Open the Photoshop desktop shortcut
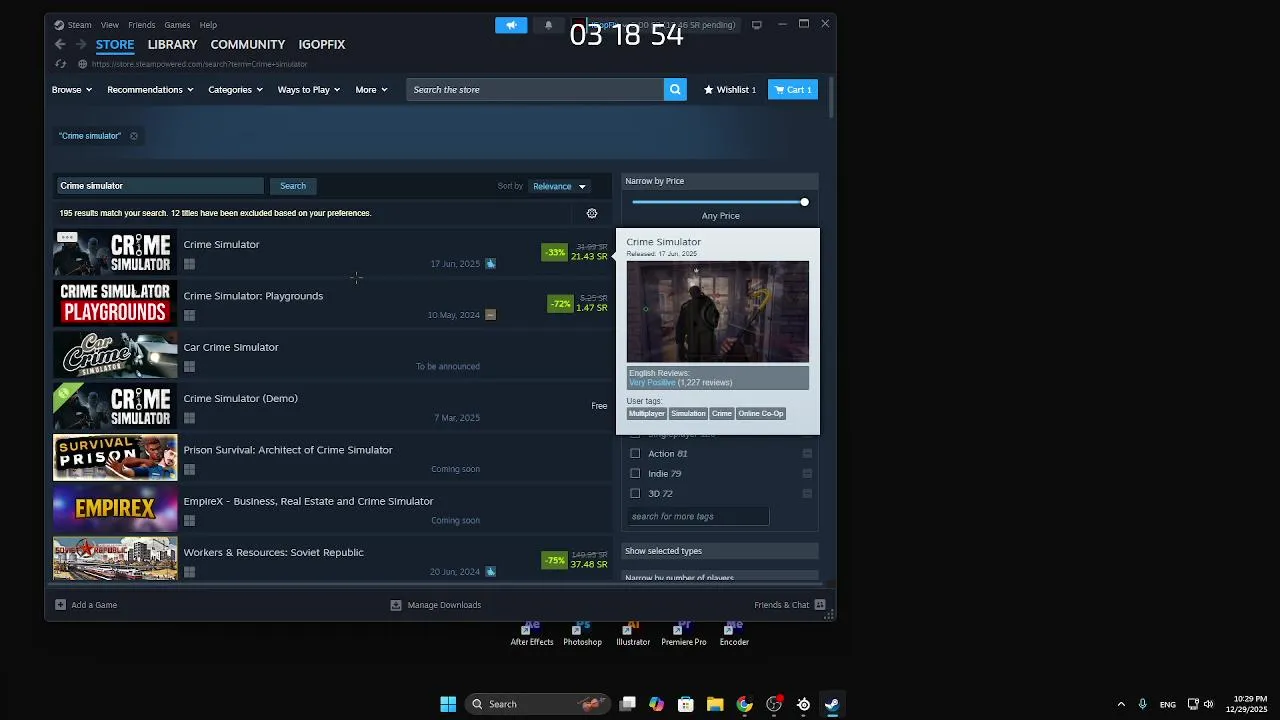1280x720 pixels. (582, 634)
